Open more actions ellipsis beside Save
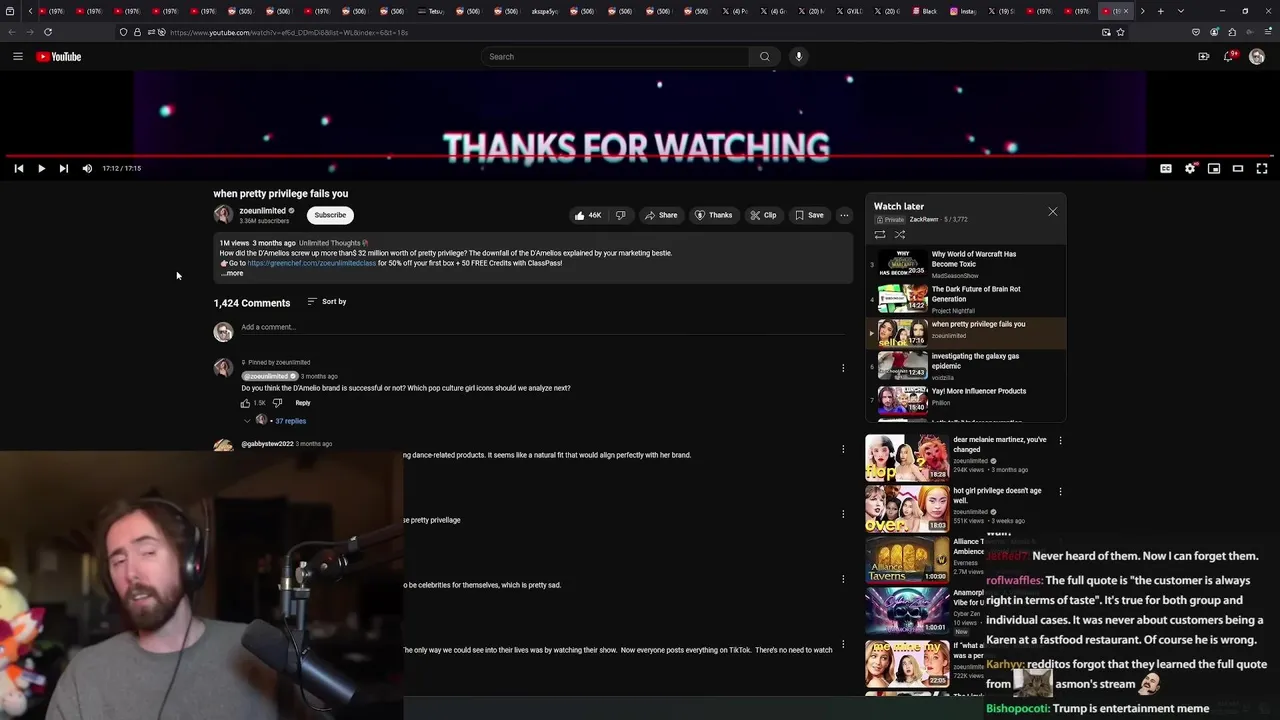The width and height of the screenshot is (1280, 720). [x=844, y=215]
